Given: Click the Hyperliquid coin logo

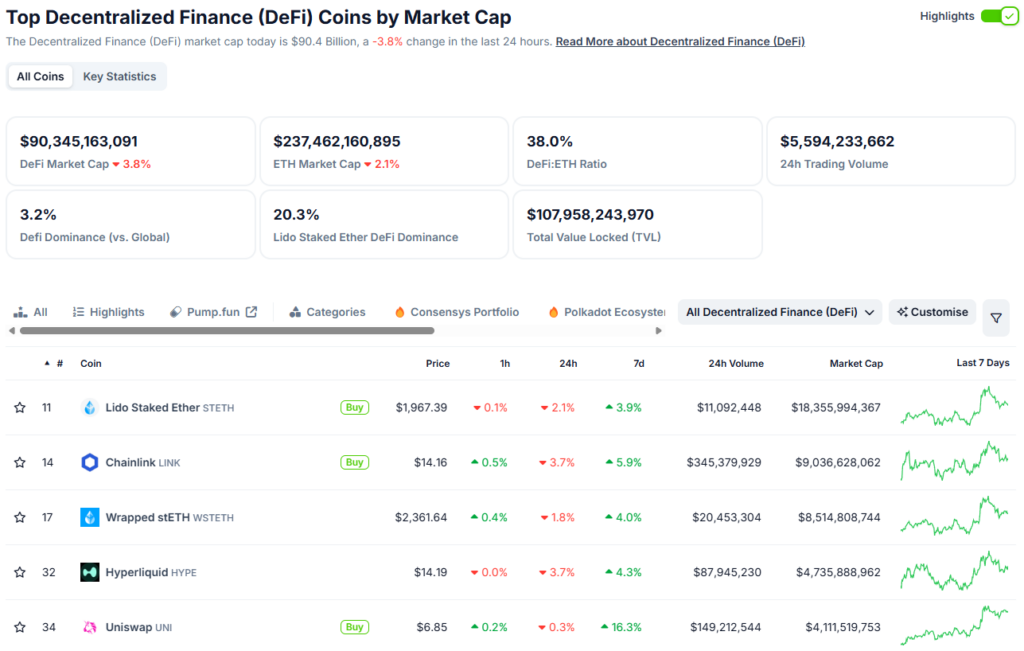Looking at the screenshot, I should [89, 572].
